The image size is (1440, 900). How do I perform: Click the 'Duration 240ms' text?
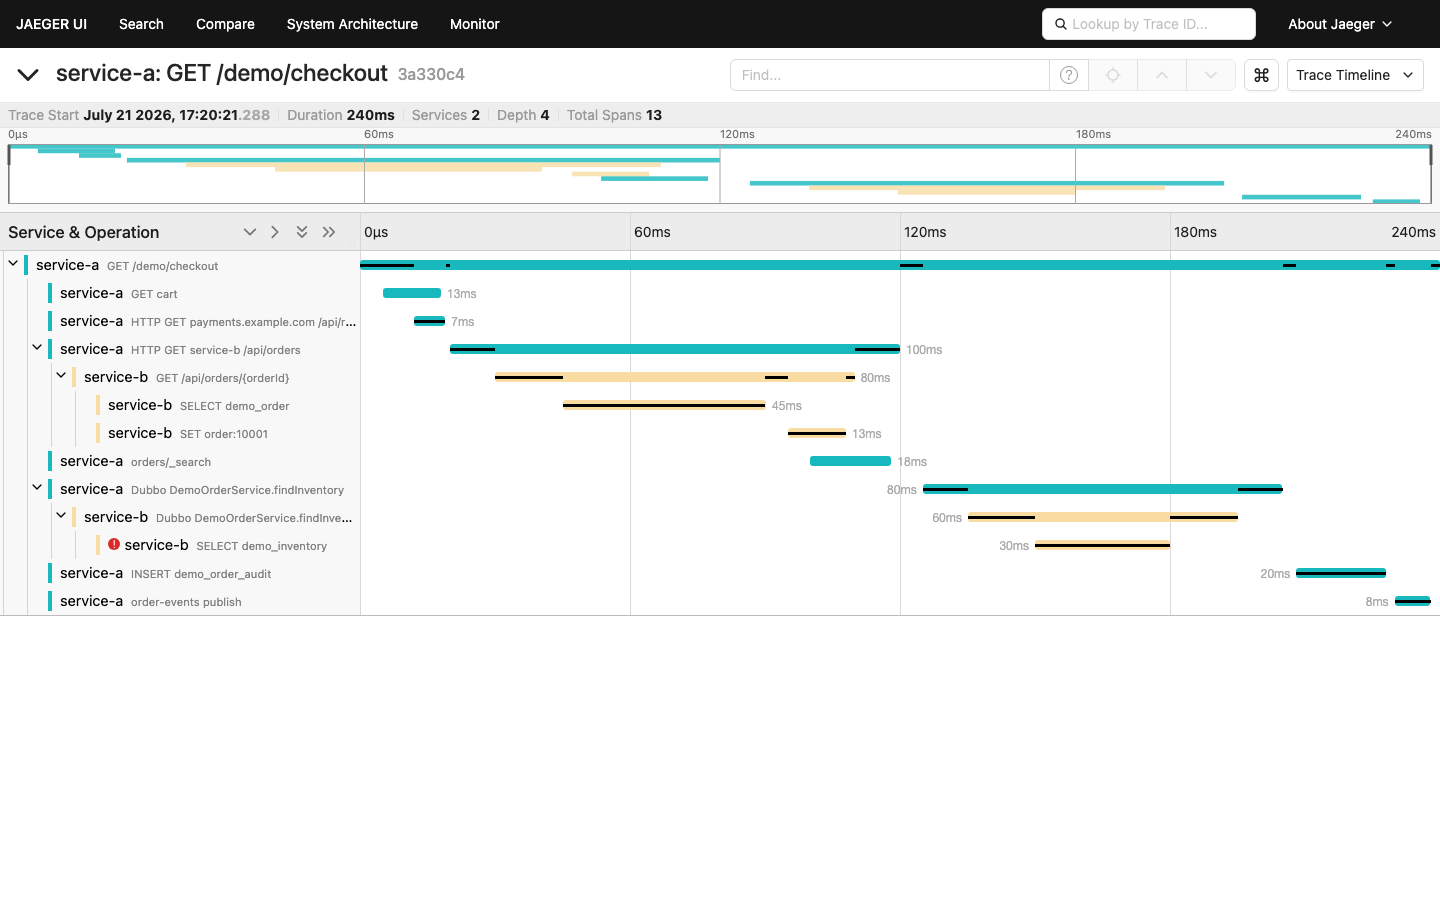[341, 115]
